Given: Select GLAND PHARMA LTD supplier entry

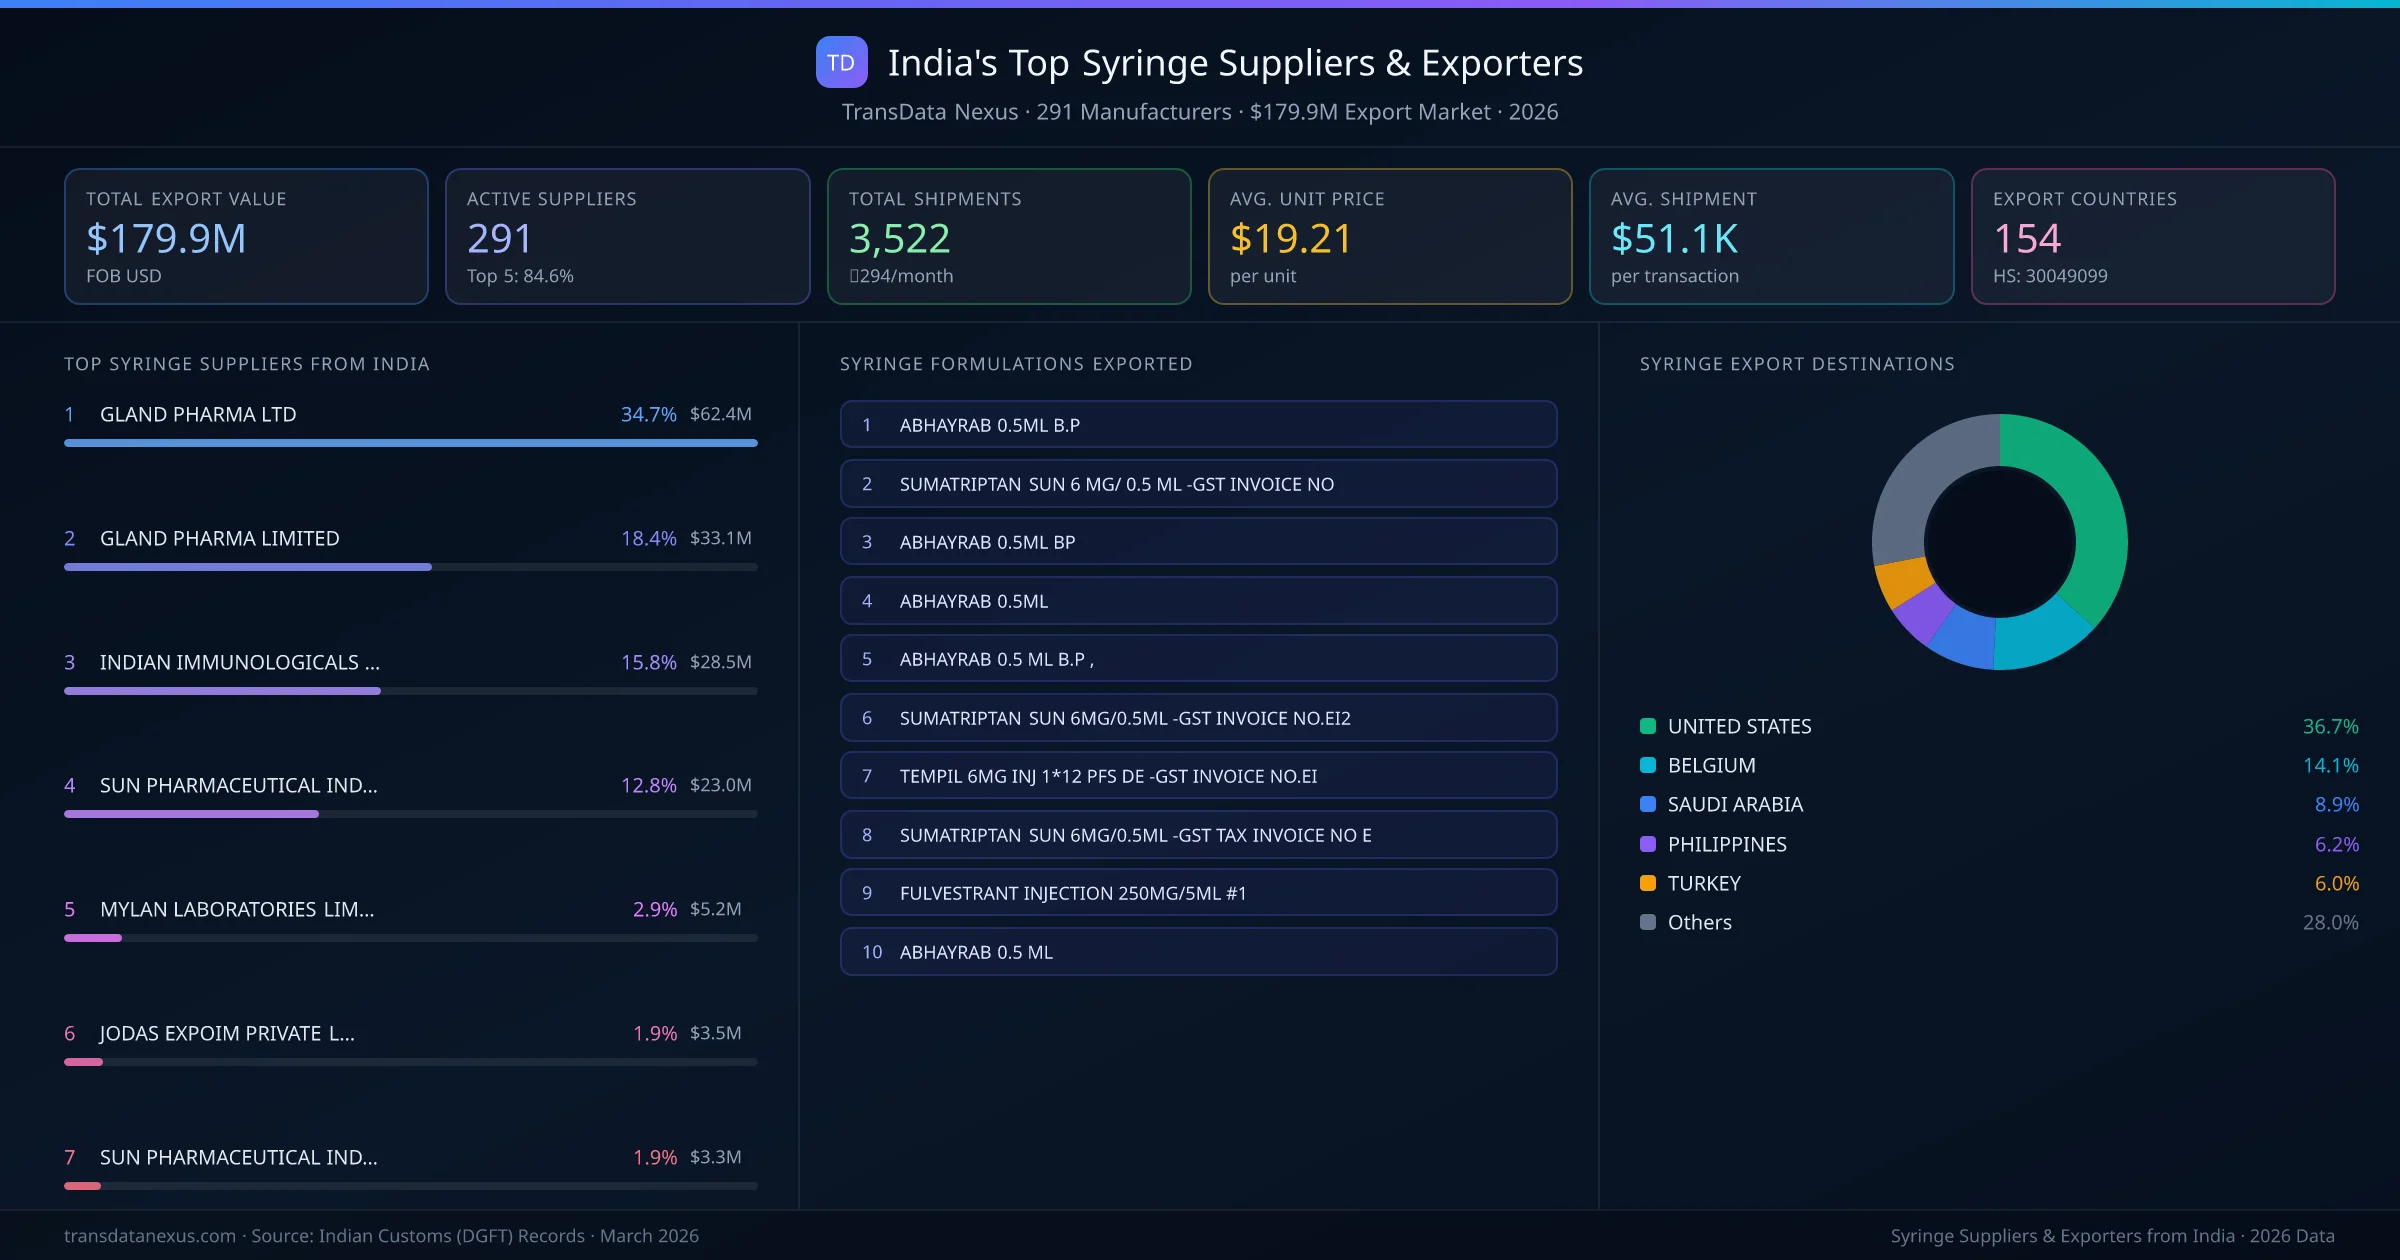Looking at the screenshot, I should (197, 414).
